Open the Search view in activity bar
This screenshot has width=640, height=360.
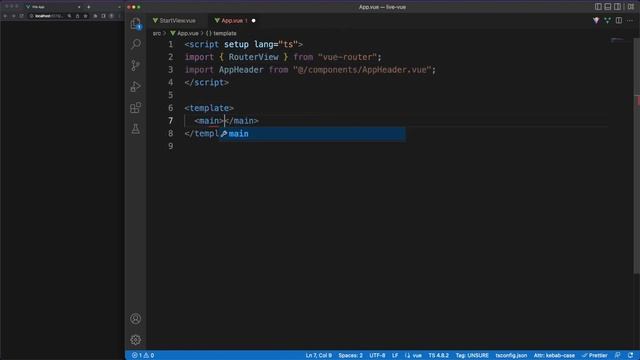click(136, 44)
